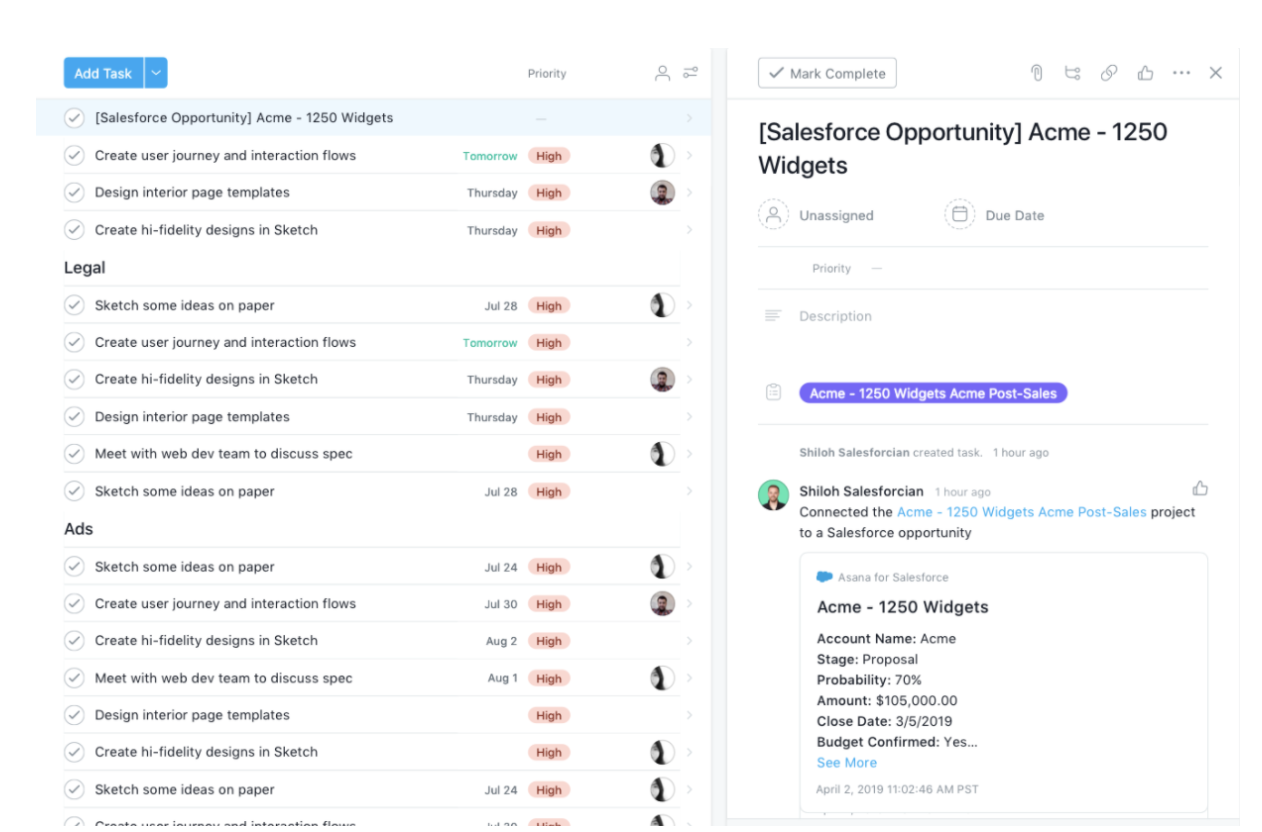Click the Aug 2 due date cell
The height and width of the screenshot is (832, 1262).
click(x=502, y=641)
